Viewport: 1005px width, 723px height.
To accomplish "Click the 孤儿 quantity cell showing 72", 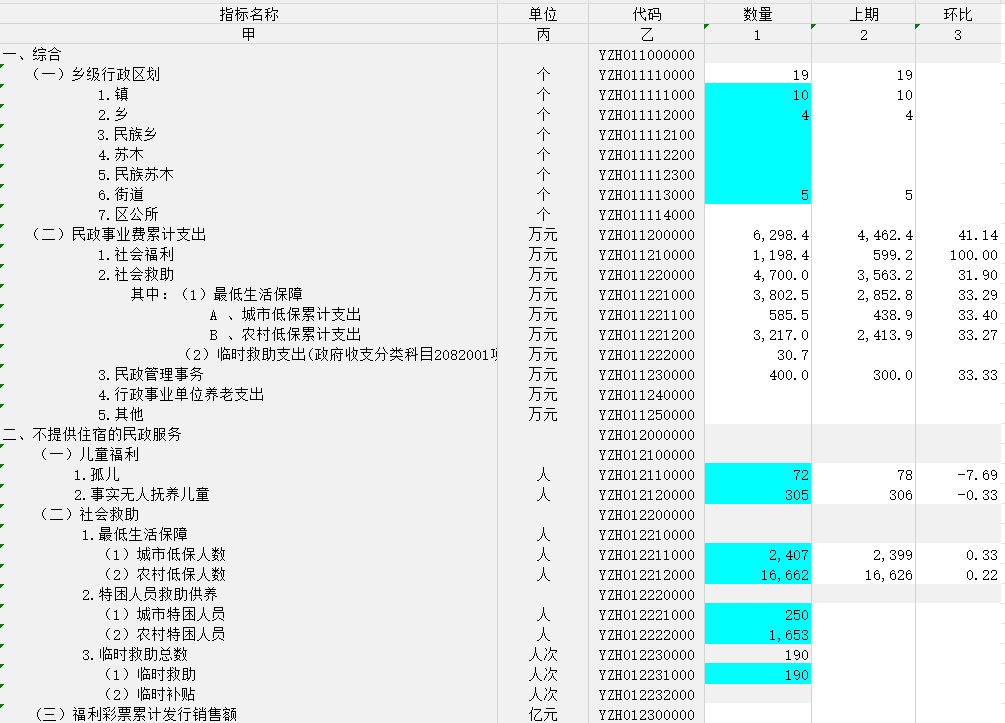I will click(x=758, y=475).
